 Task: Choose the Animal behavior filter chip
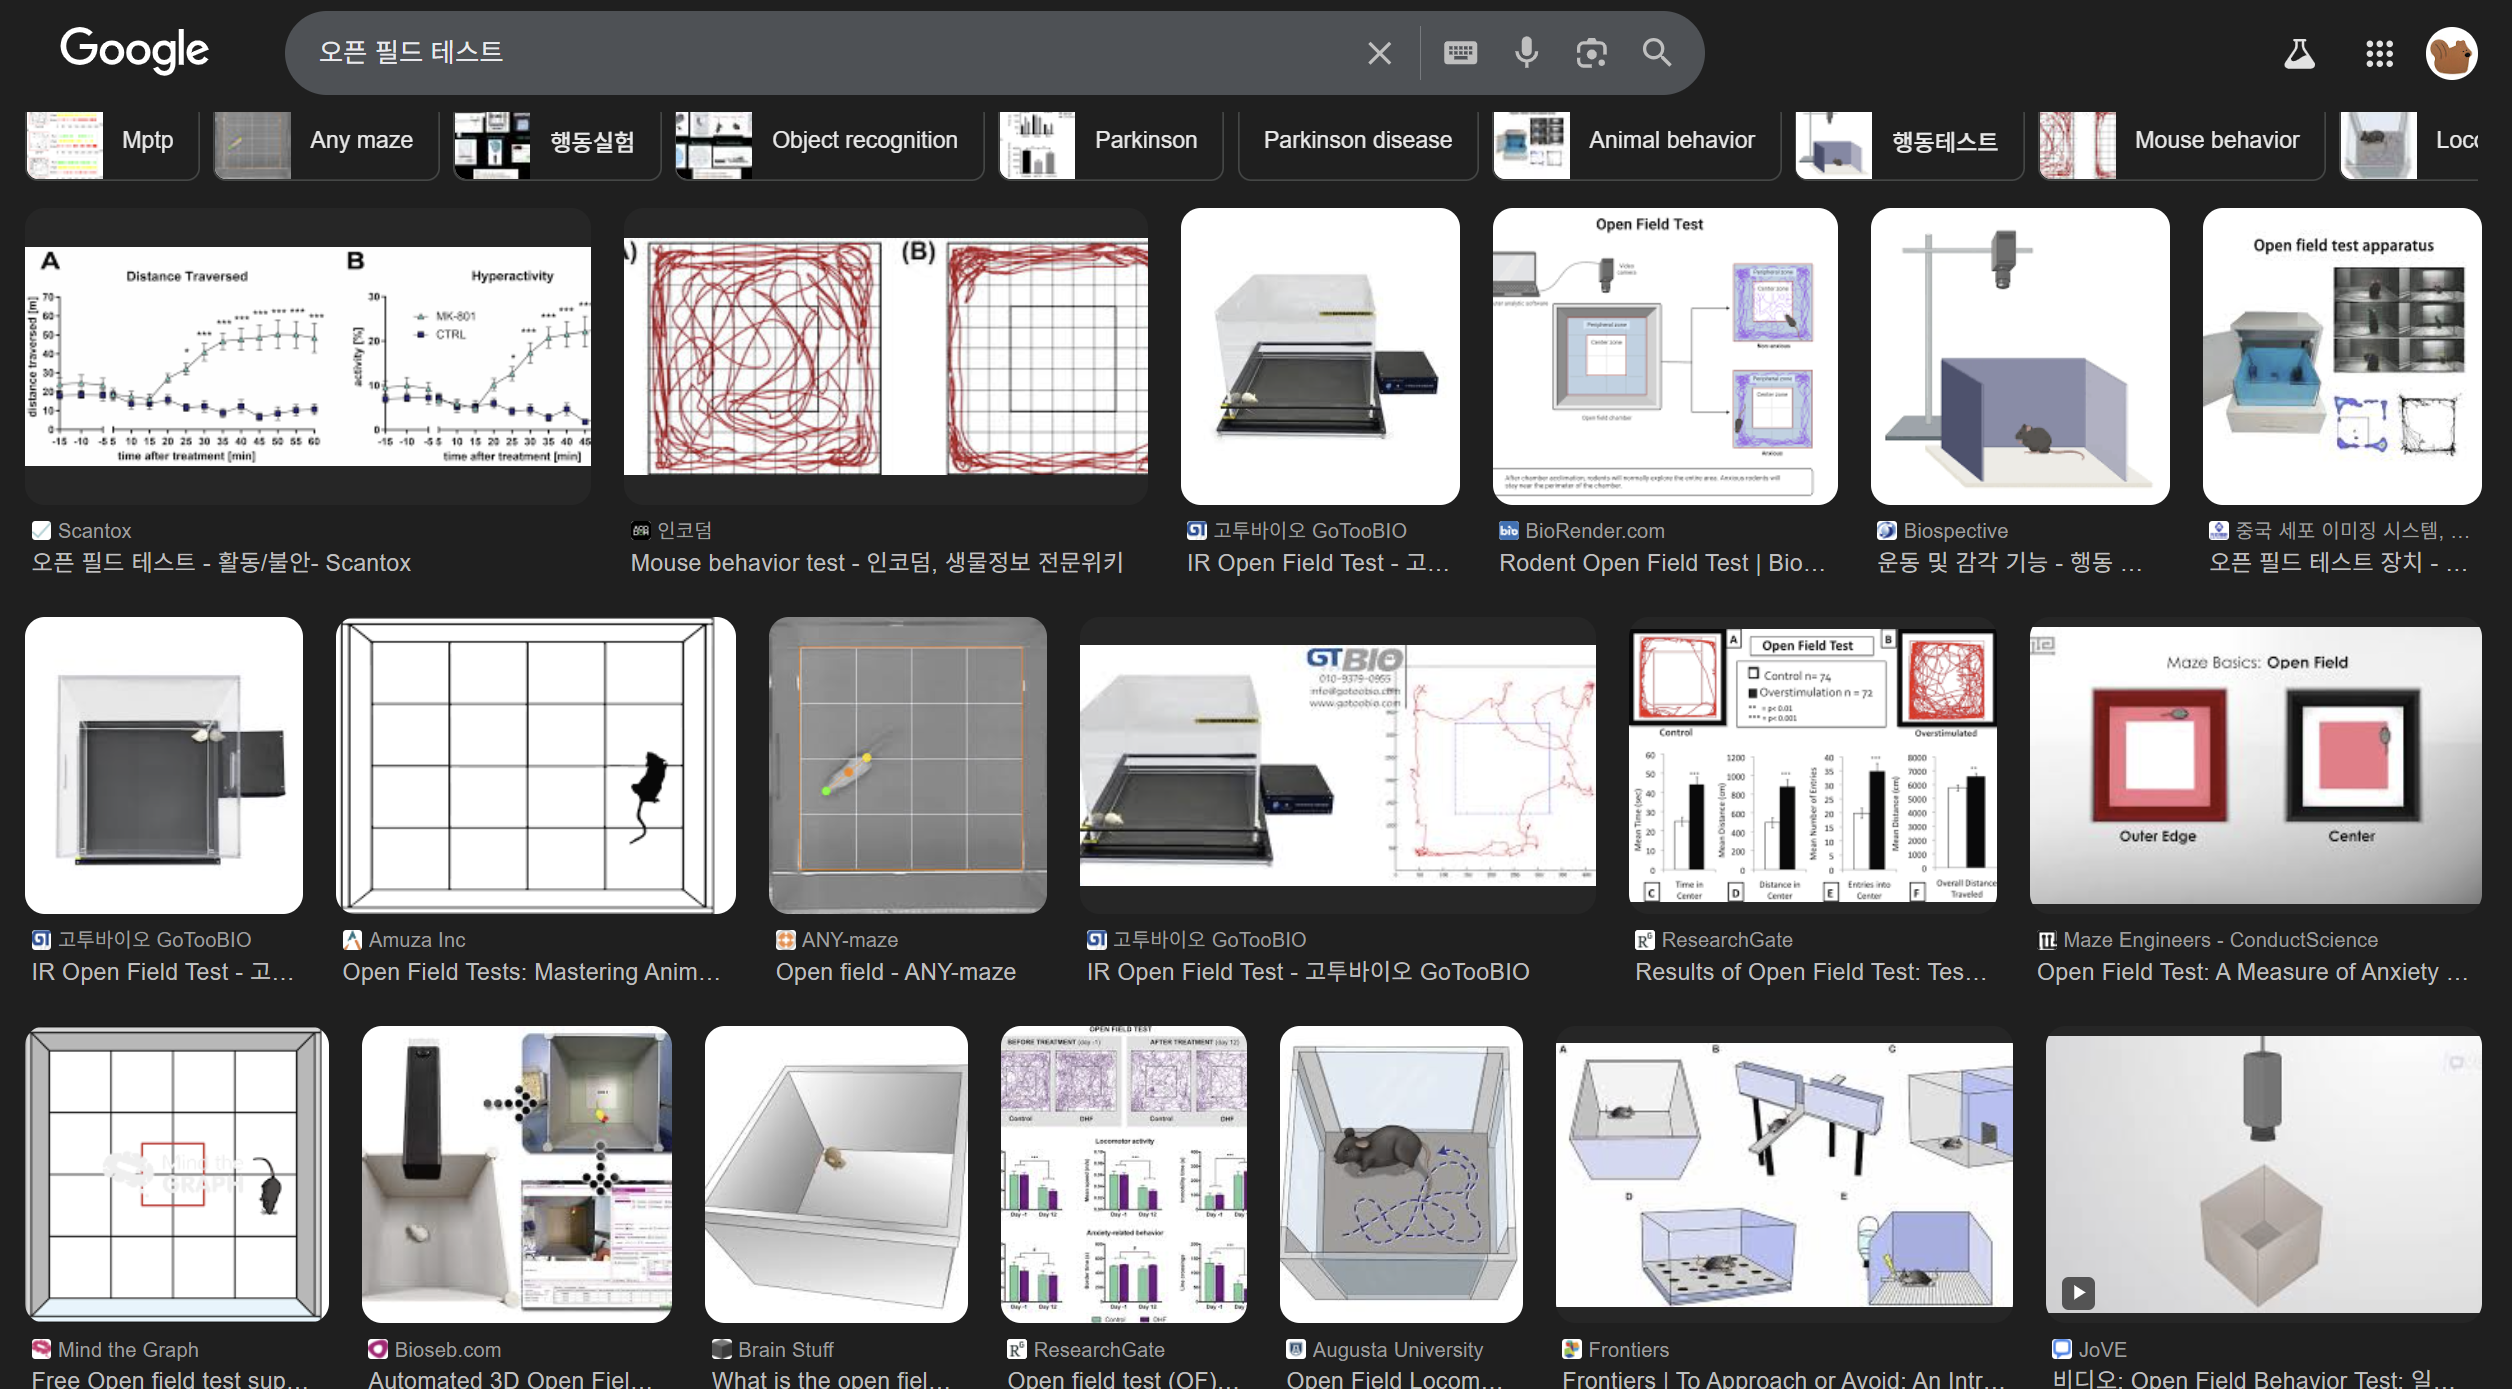(1636, 141)
